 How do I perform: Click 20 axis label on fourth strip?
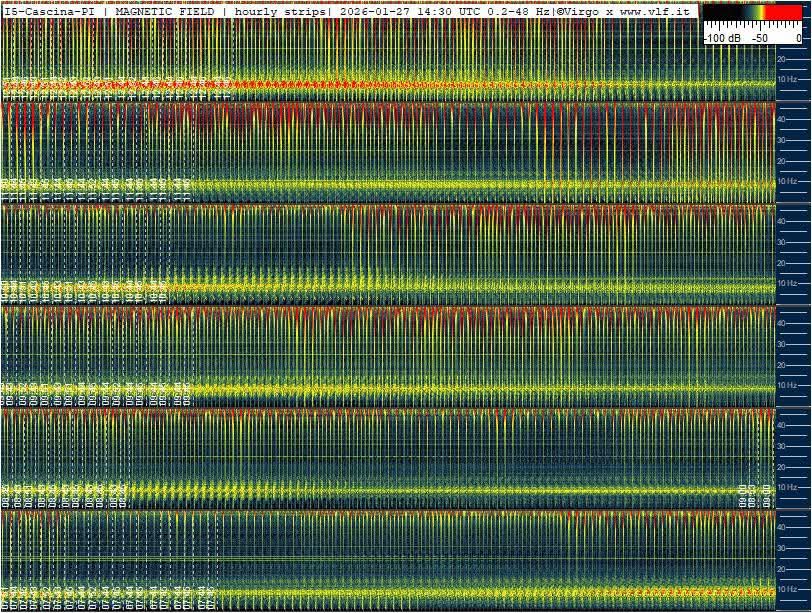(x=782, y=365)
